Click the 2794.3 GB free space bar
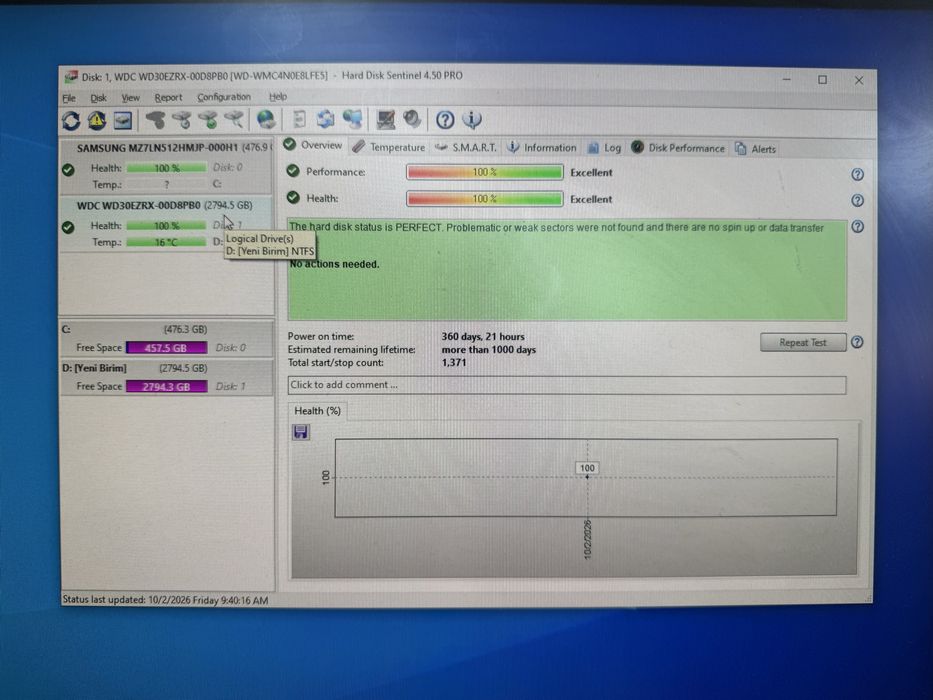This screenshot has height=700, width=933. pyautogui.click(x=167, y=386)
